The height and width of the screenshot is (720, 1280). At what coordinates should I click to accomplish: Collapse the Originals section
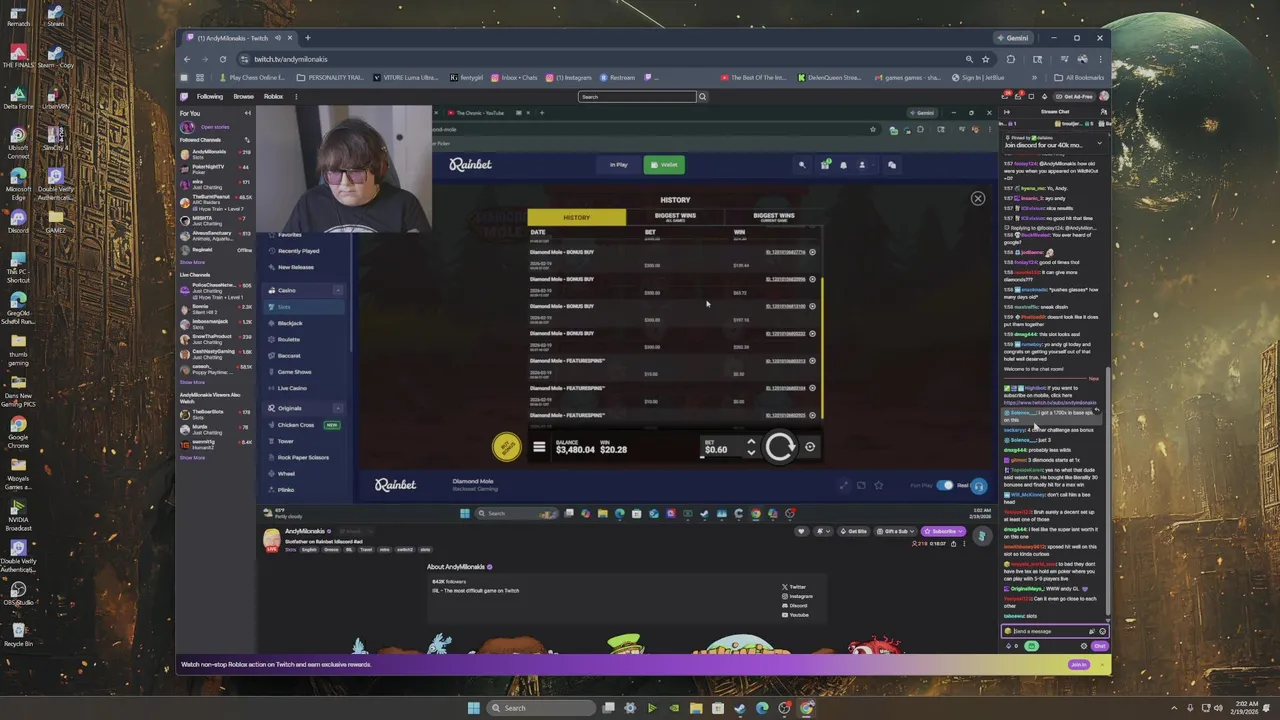click(x=338, y=408)
